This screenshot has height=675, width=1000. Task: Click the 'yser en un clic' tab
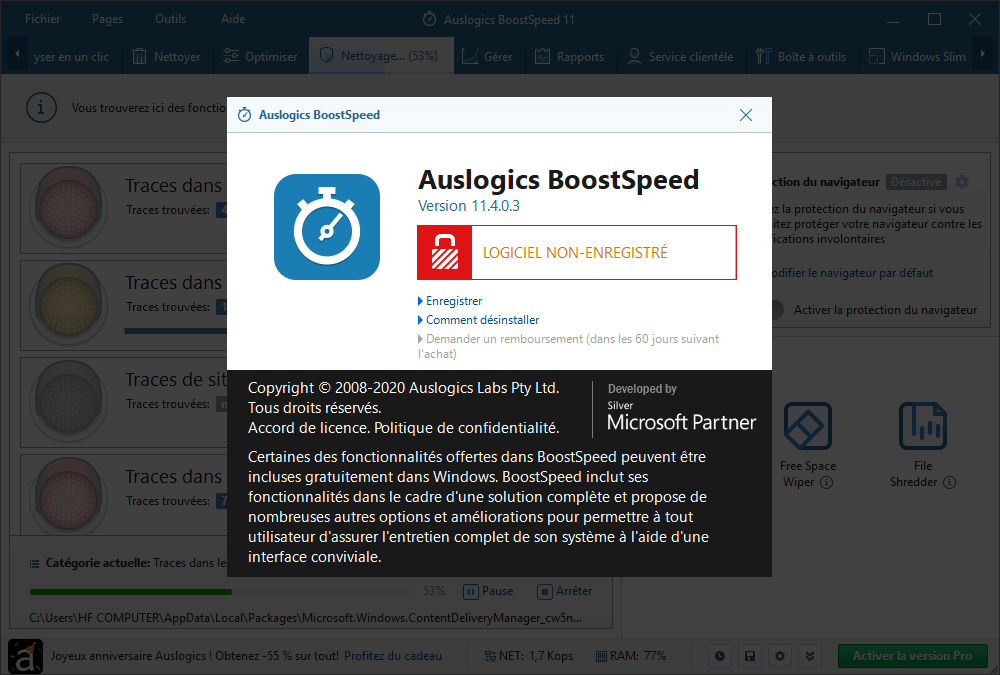(71, 57)
